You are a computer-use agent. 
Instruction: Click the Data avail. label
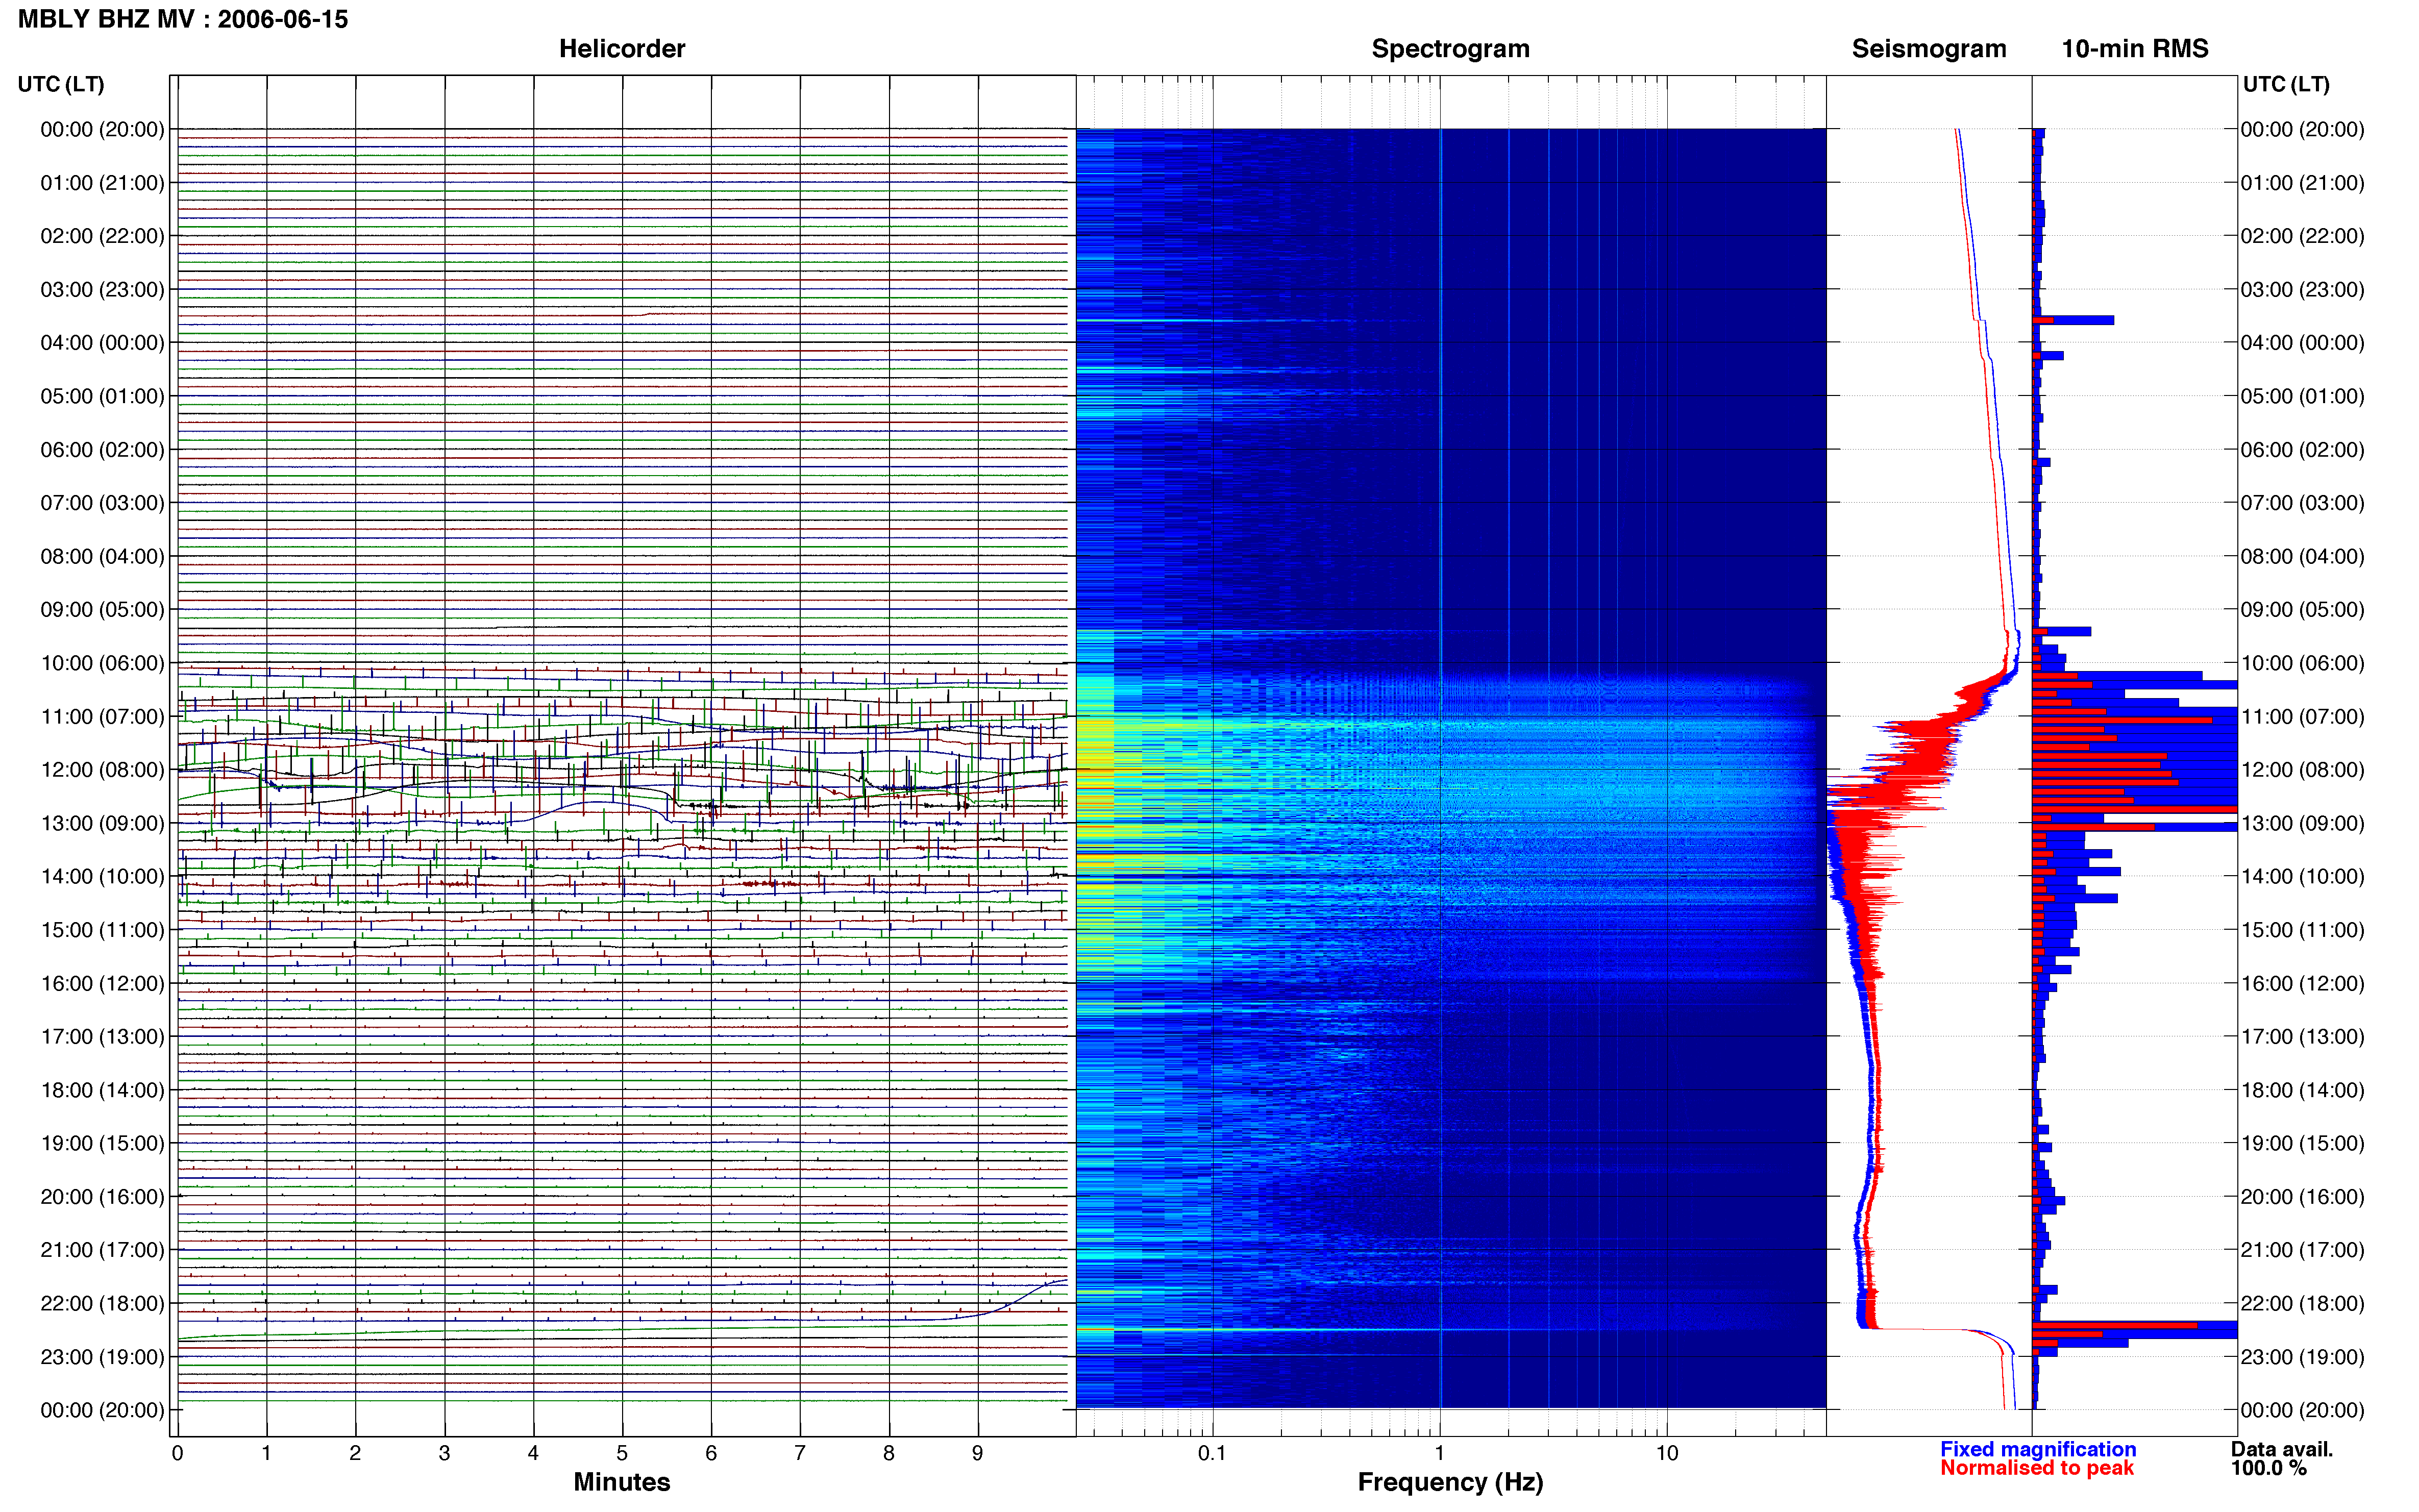click(2282, 1449)
